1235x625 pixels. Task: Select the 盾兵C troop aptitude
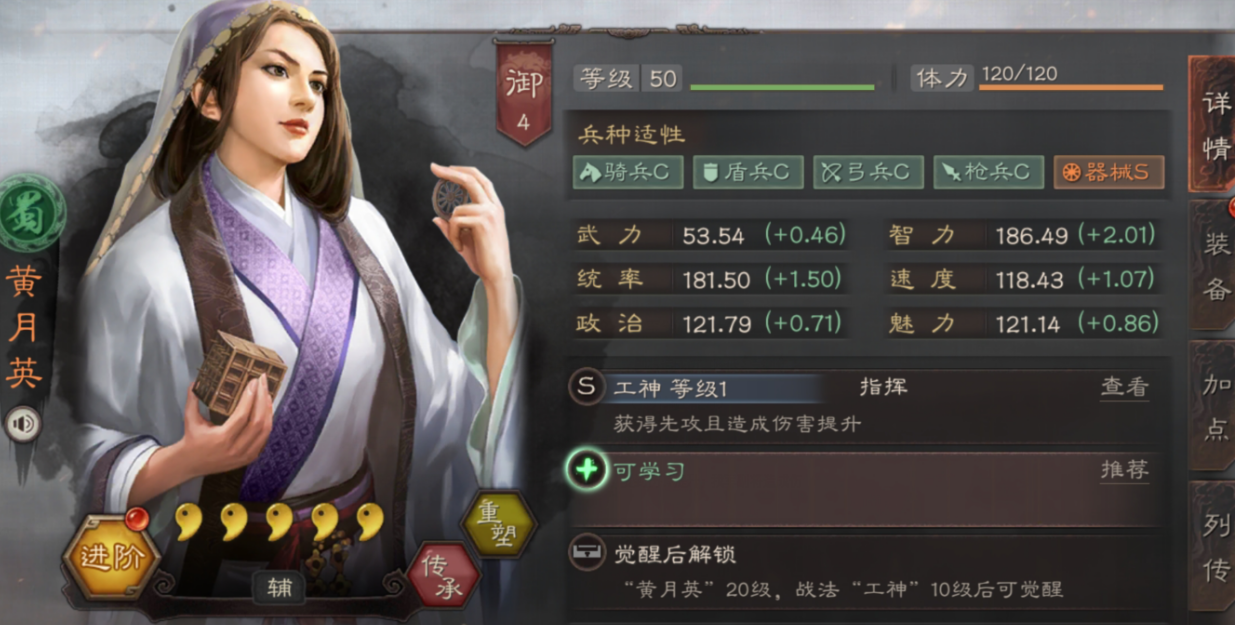748,172
